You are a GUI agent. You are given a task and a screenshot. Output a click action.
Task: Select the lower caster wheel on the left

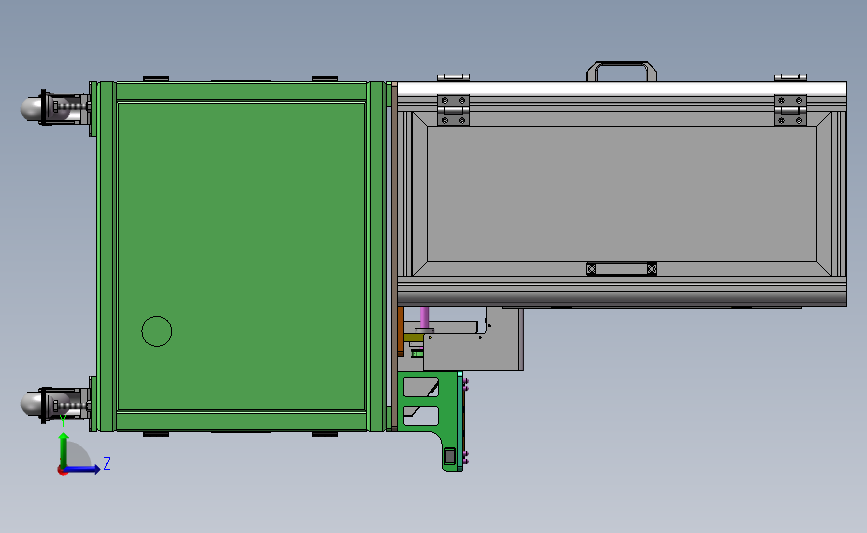click(x=56, y=405)
